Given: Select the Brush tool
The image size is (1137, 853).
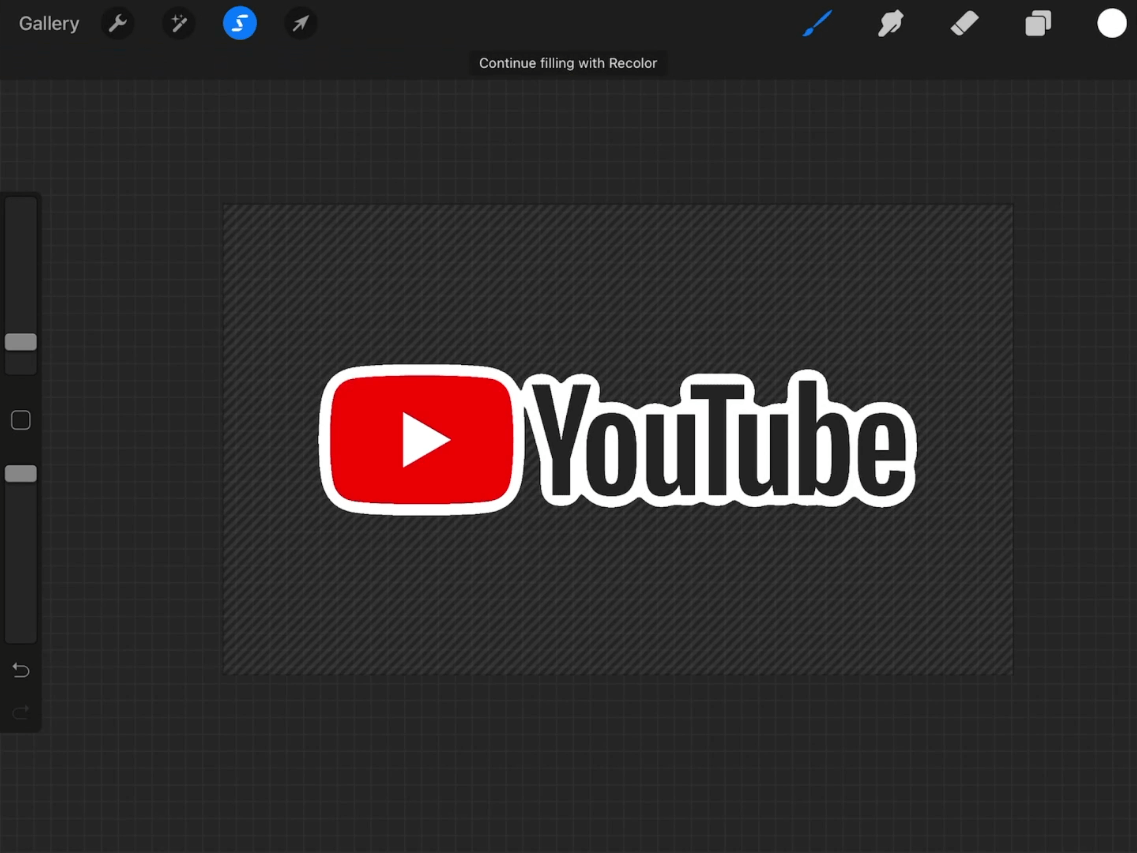Looking at the screenshot, I should click(x=818, y=23).
